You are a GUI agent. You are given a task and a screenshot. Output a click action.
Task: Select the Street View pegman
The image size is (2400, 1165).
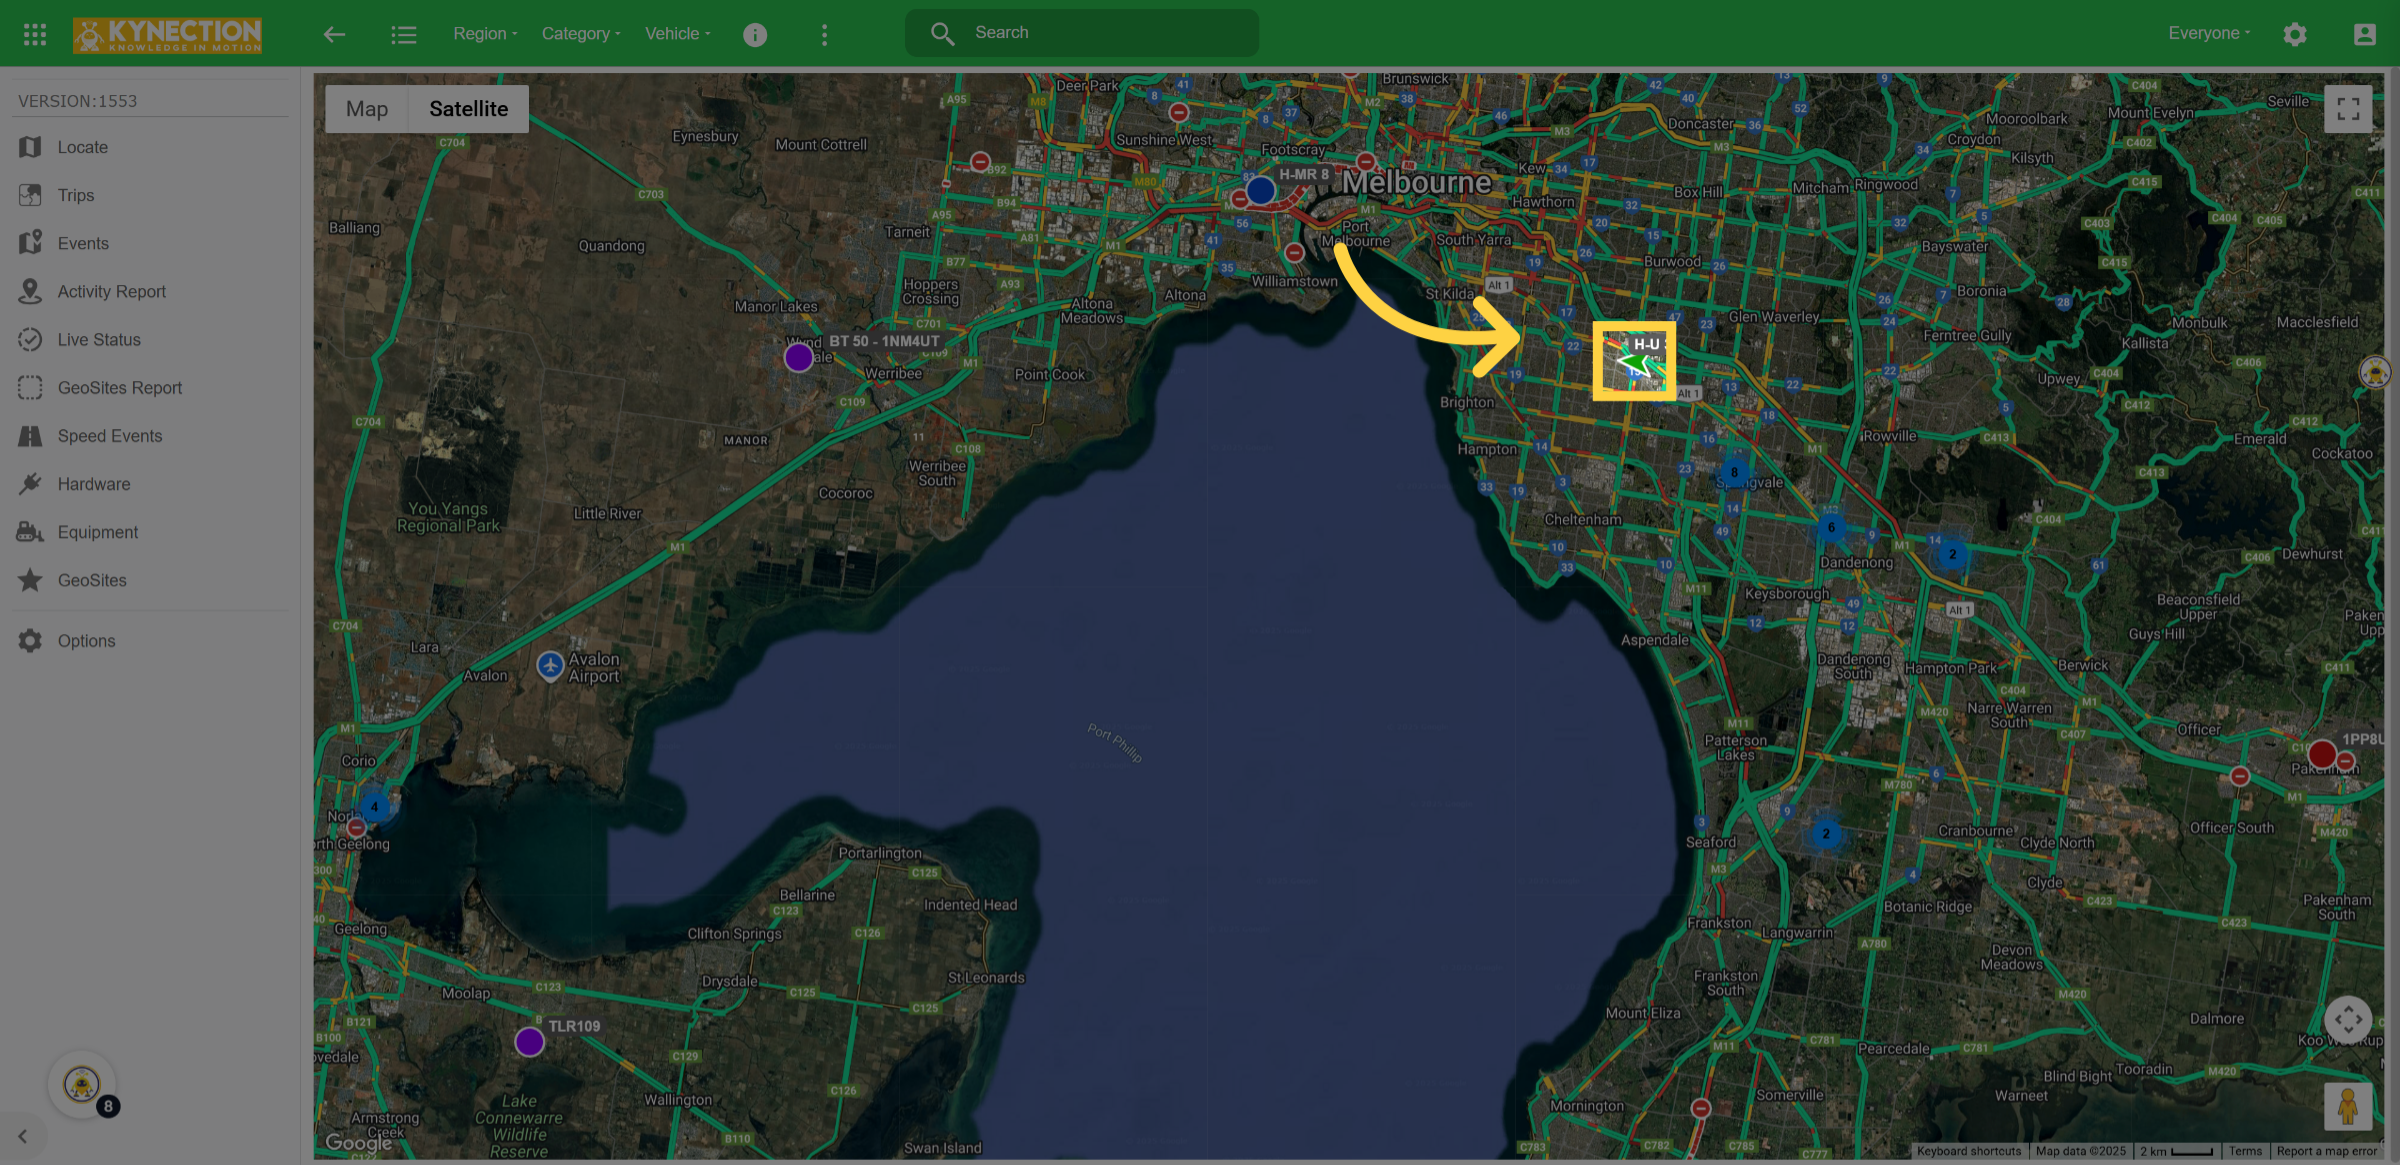2348,1106
